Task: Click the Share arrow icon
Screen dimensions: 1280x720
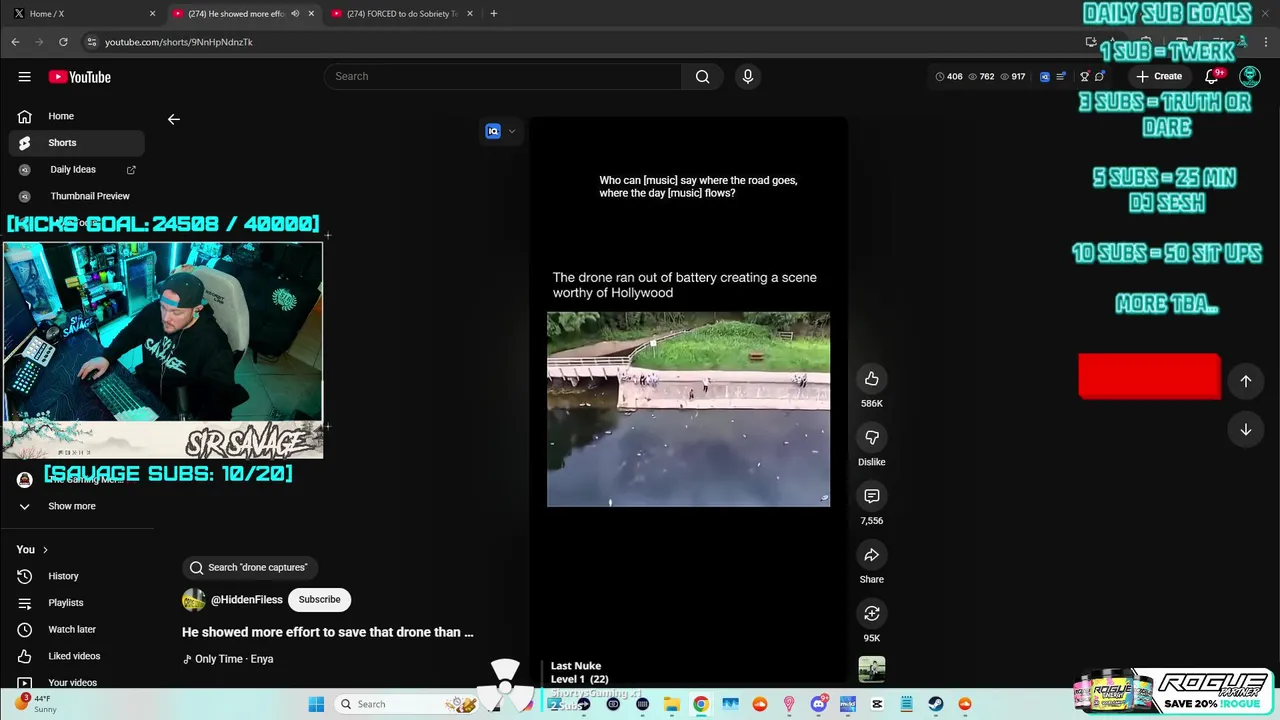Action: click(871, 555)
